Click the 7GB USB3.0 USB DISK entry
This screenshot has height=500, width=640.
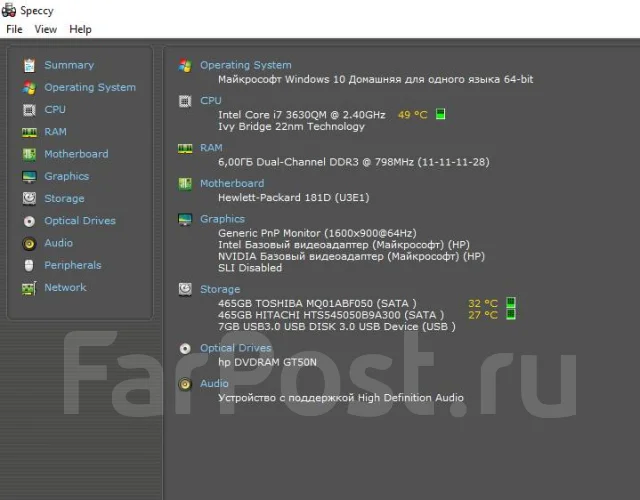pyautogui.click(x=337, y=327)
